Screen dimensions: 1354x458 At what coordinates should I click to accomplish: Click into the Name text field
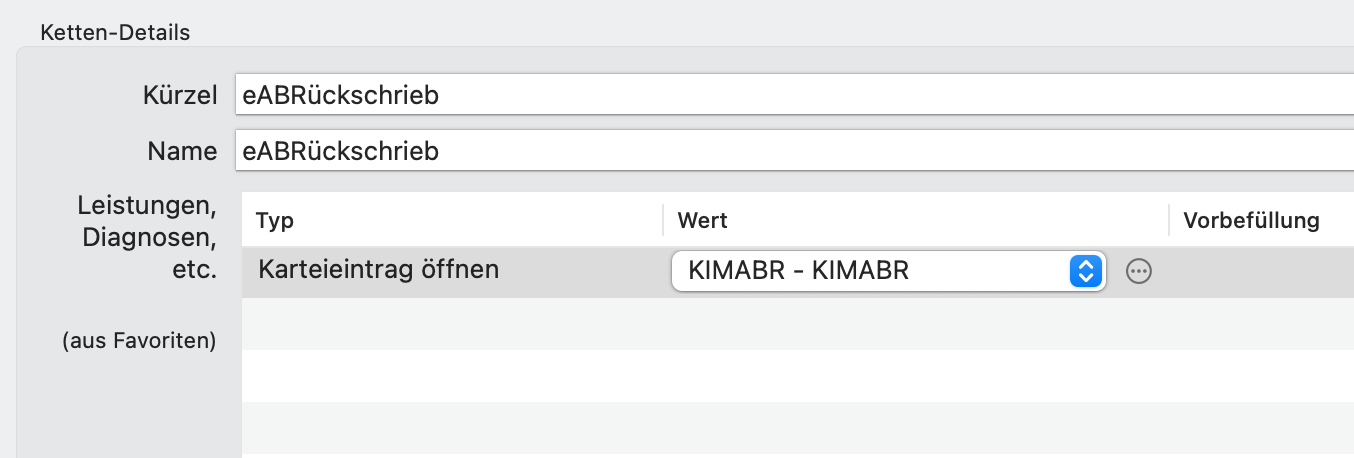click(794, 151)
